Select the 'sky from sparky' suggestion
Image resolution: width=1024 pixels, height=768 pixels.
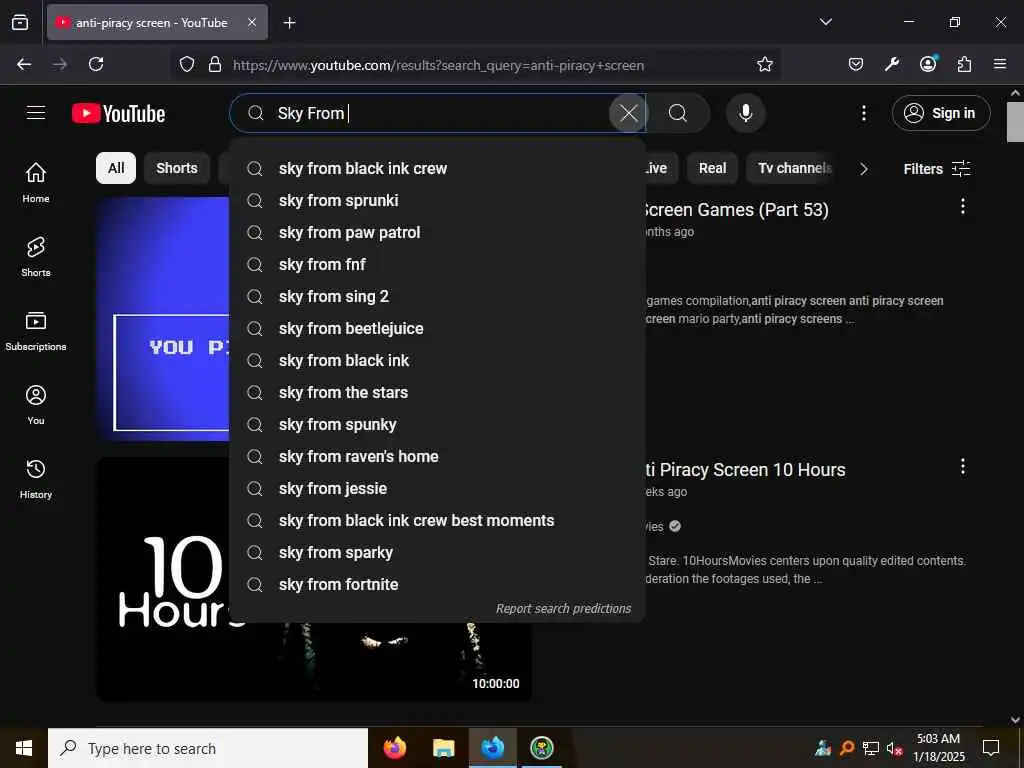pyautogui.click(x=438, y=552)
